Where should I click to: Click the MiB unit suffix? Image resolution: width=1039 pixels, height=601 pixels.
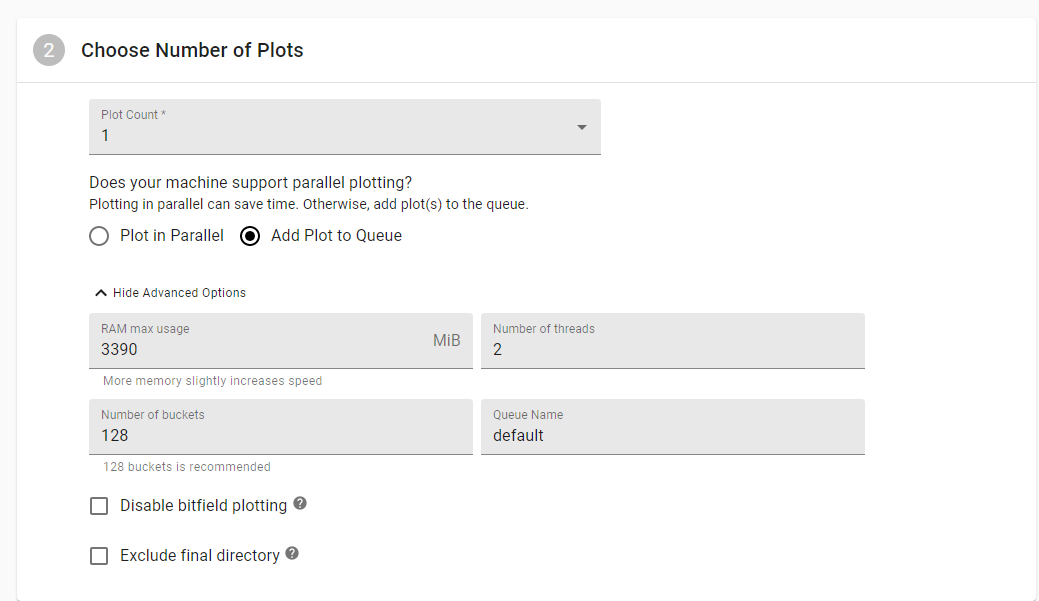(447, 341)
